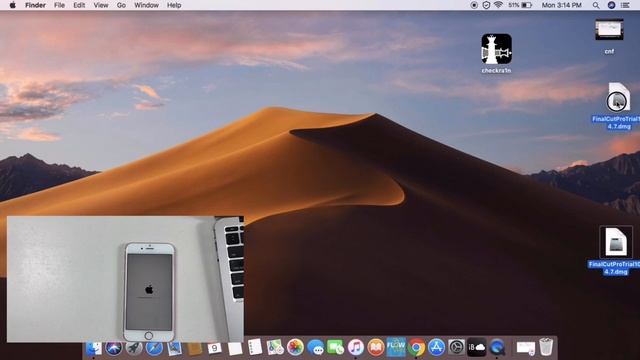640x360 pixels.
Task: Launch FaceTime from the Dock
Action: pos(336,348)
